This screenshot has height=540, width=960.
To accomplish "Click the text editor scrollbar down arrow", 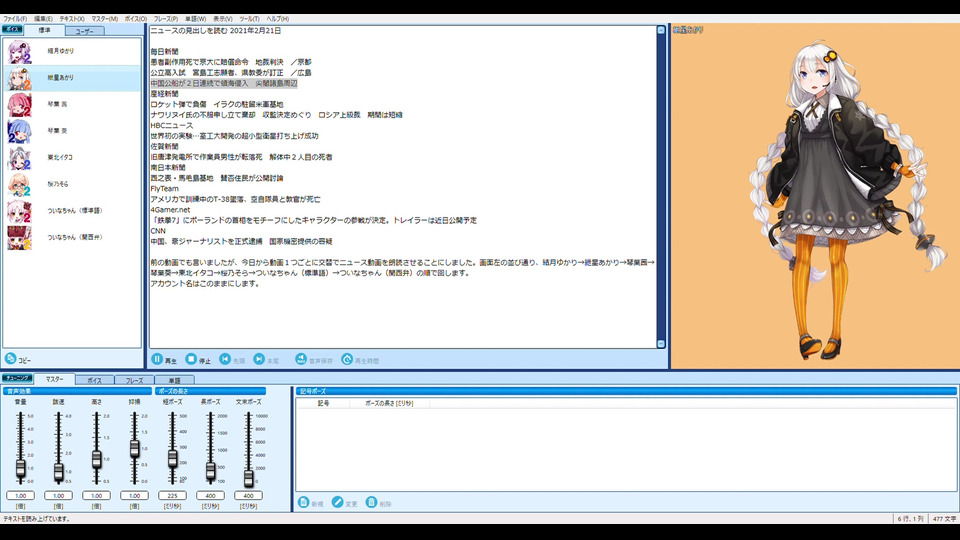I will click(x=661, y=344).
